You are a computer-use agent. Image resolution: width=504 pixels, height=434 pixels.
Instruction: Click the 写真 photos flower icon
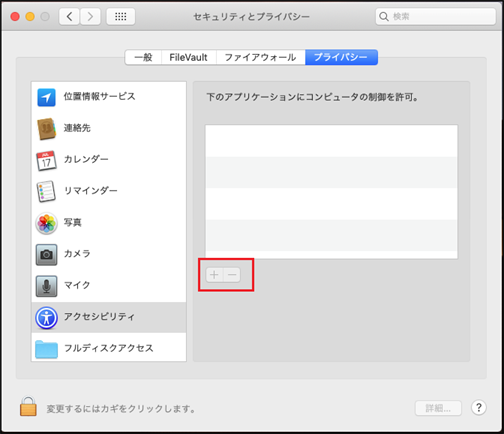click(46, 223)
